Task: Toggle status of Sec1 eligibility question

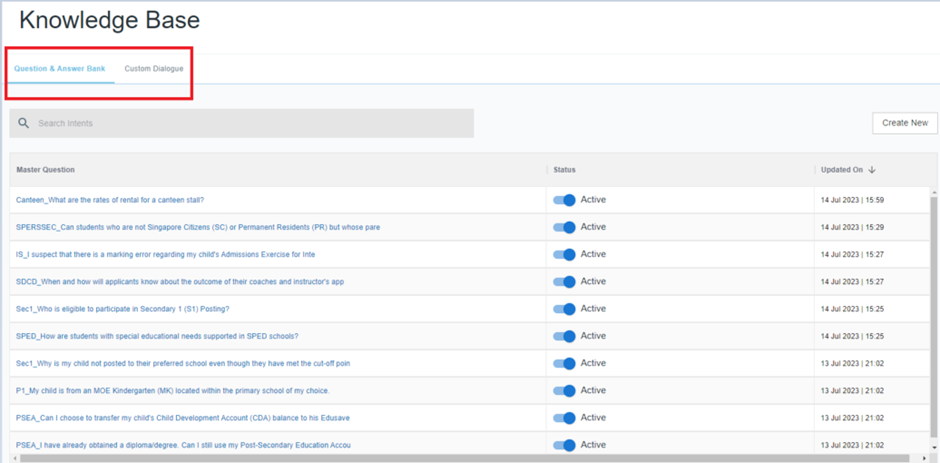Action: click(564, 309)
